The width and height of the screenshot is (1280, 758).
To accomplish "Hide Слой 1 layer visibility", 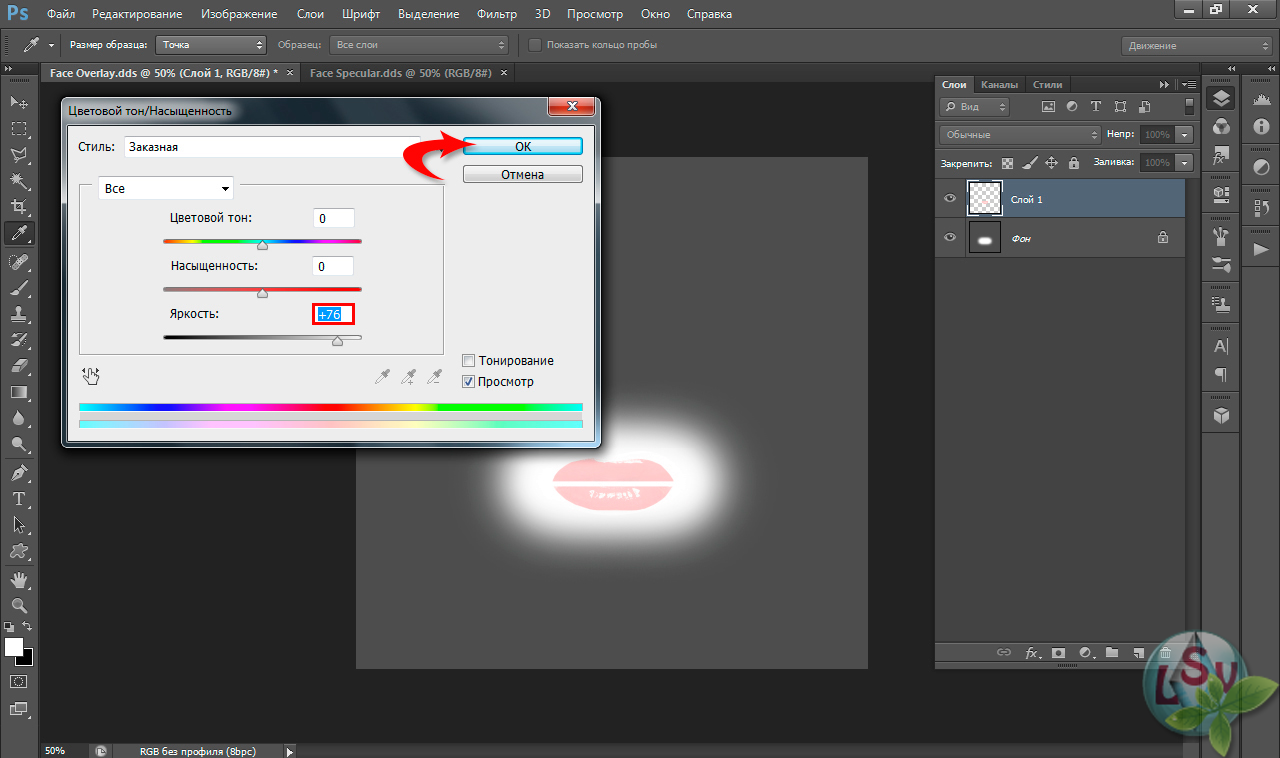I will (950, 199).
